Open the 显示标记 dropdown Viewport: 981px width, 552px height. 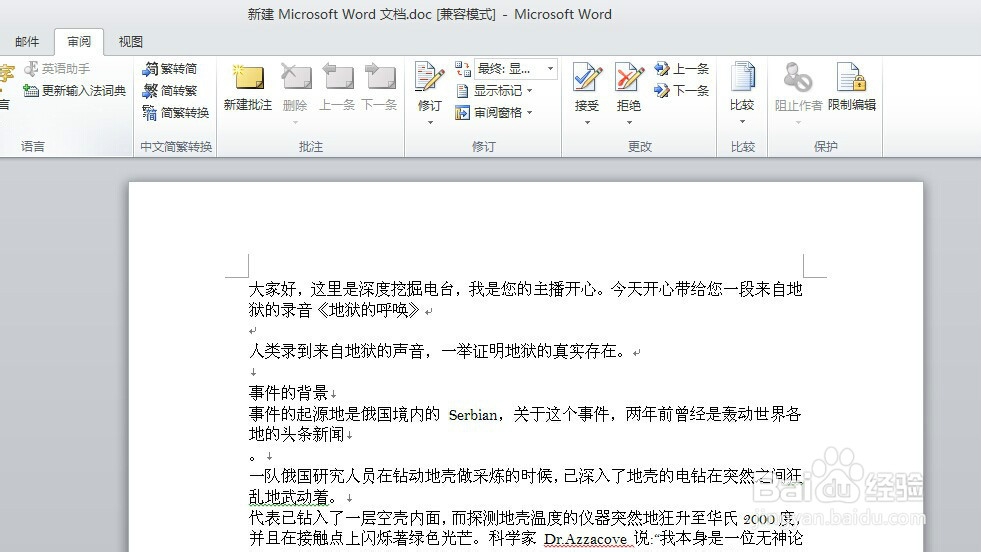(494, 91)
